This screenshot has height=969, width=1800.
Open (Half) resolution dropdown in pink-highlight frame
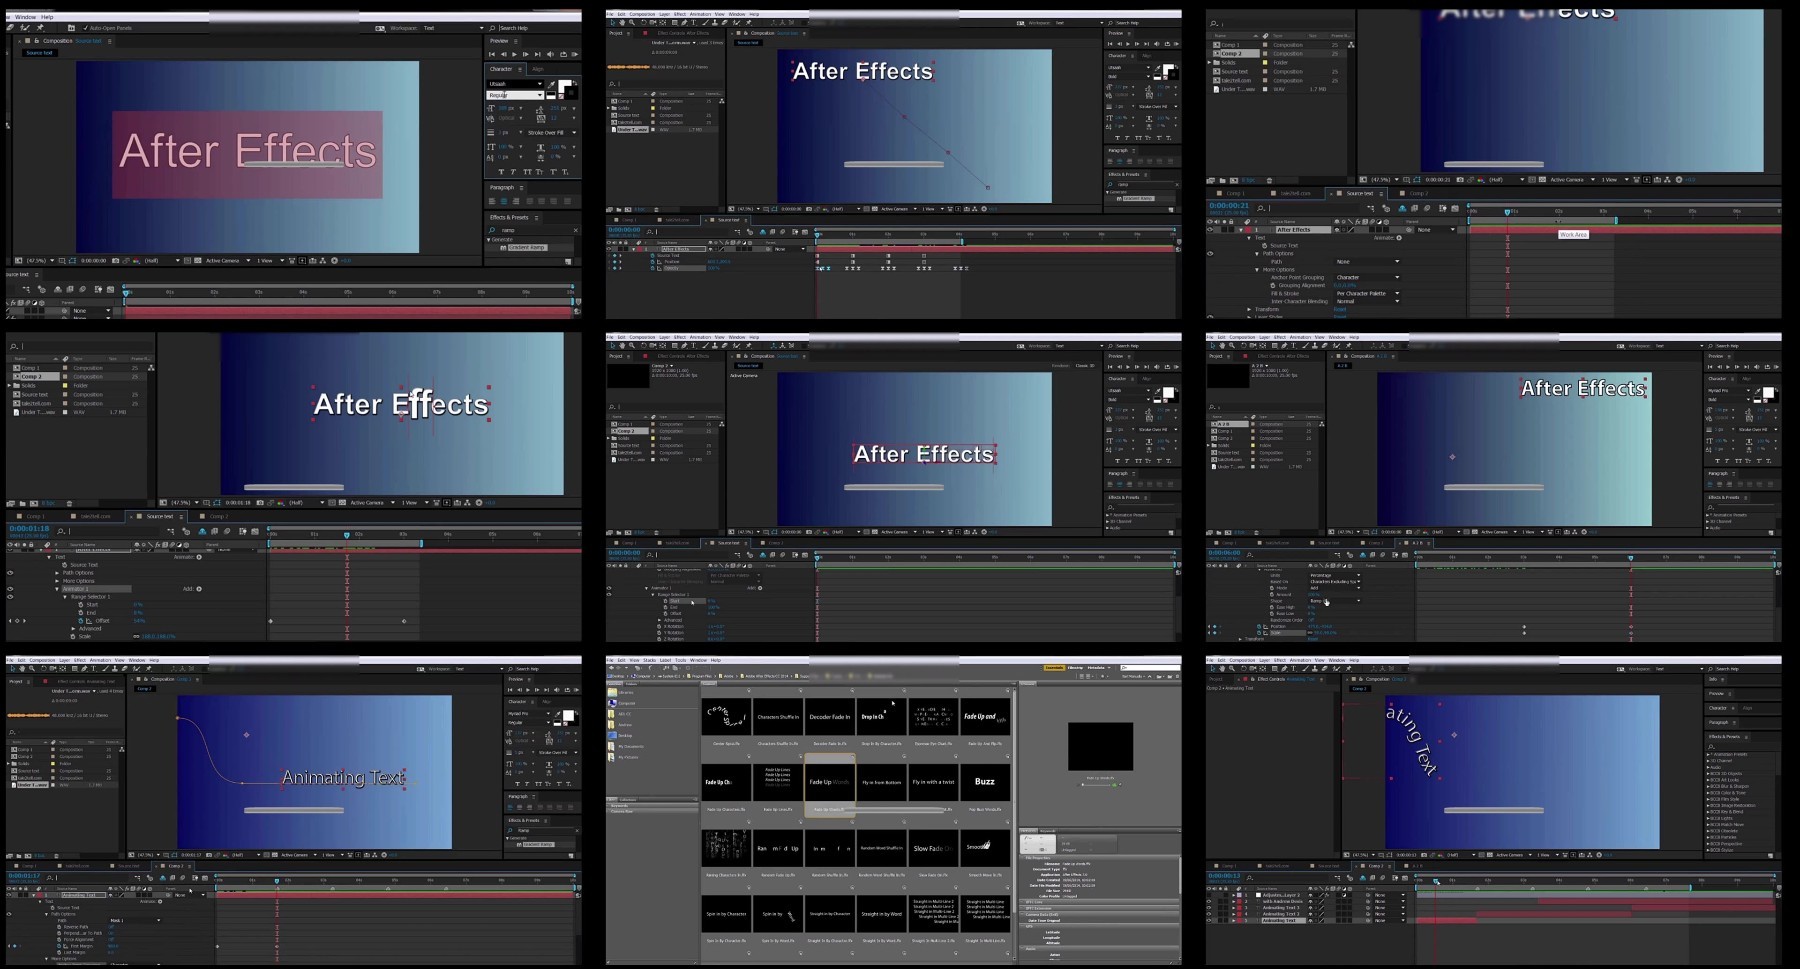click(162, 260)
